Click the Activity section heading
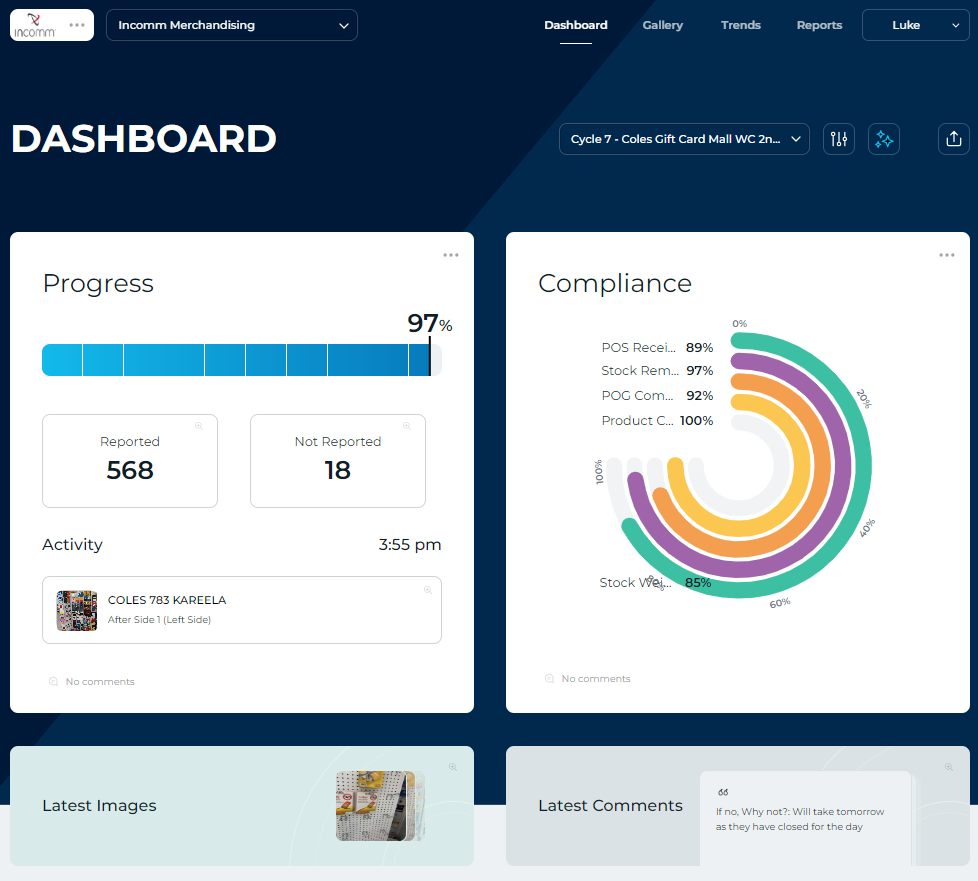This screenshot has height=881, width=978. 72,544
